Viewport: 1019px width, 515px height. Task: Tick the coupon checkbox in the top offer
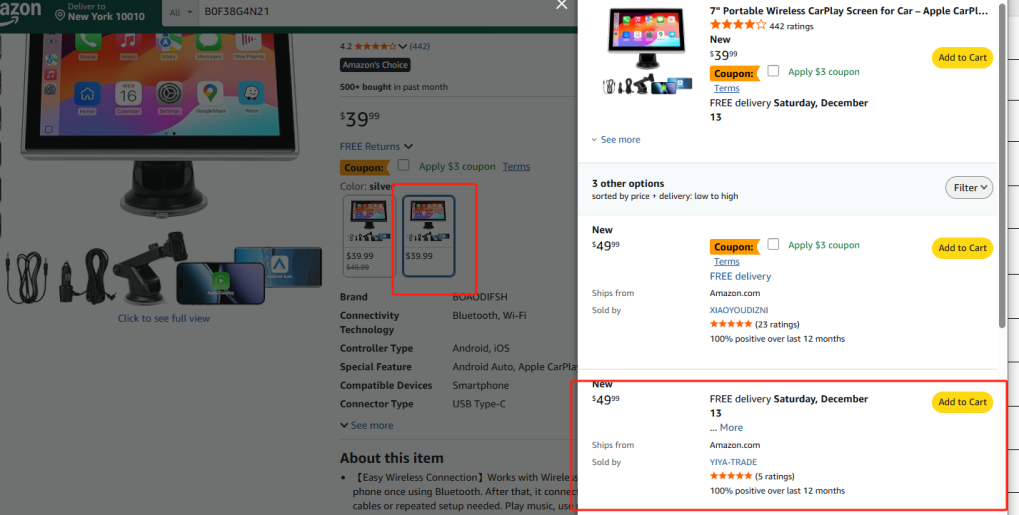(x=773, y=71)
